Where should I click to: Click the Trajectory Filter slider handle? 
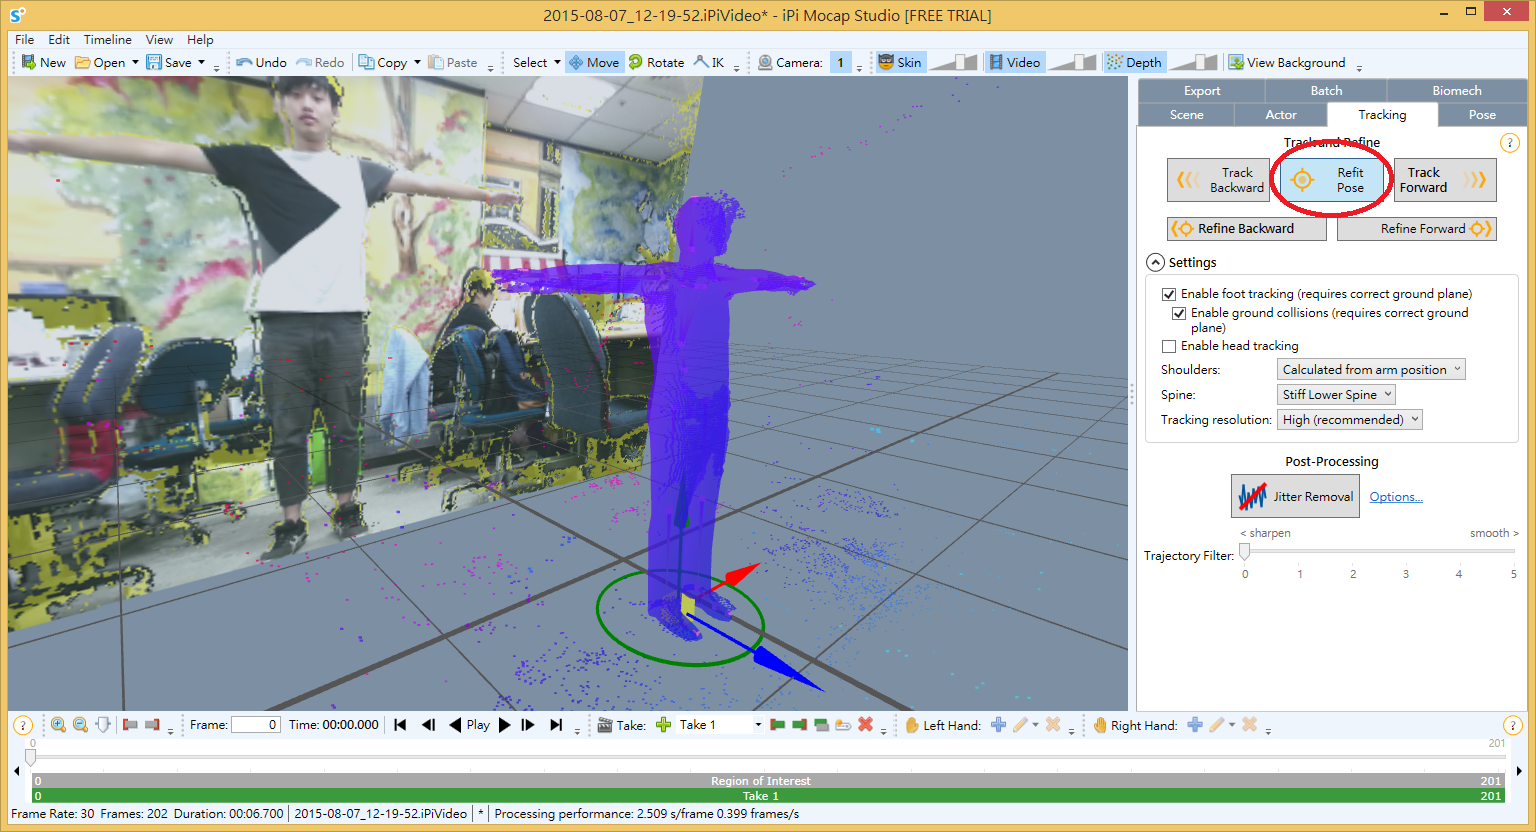coord(1244,552)
